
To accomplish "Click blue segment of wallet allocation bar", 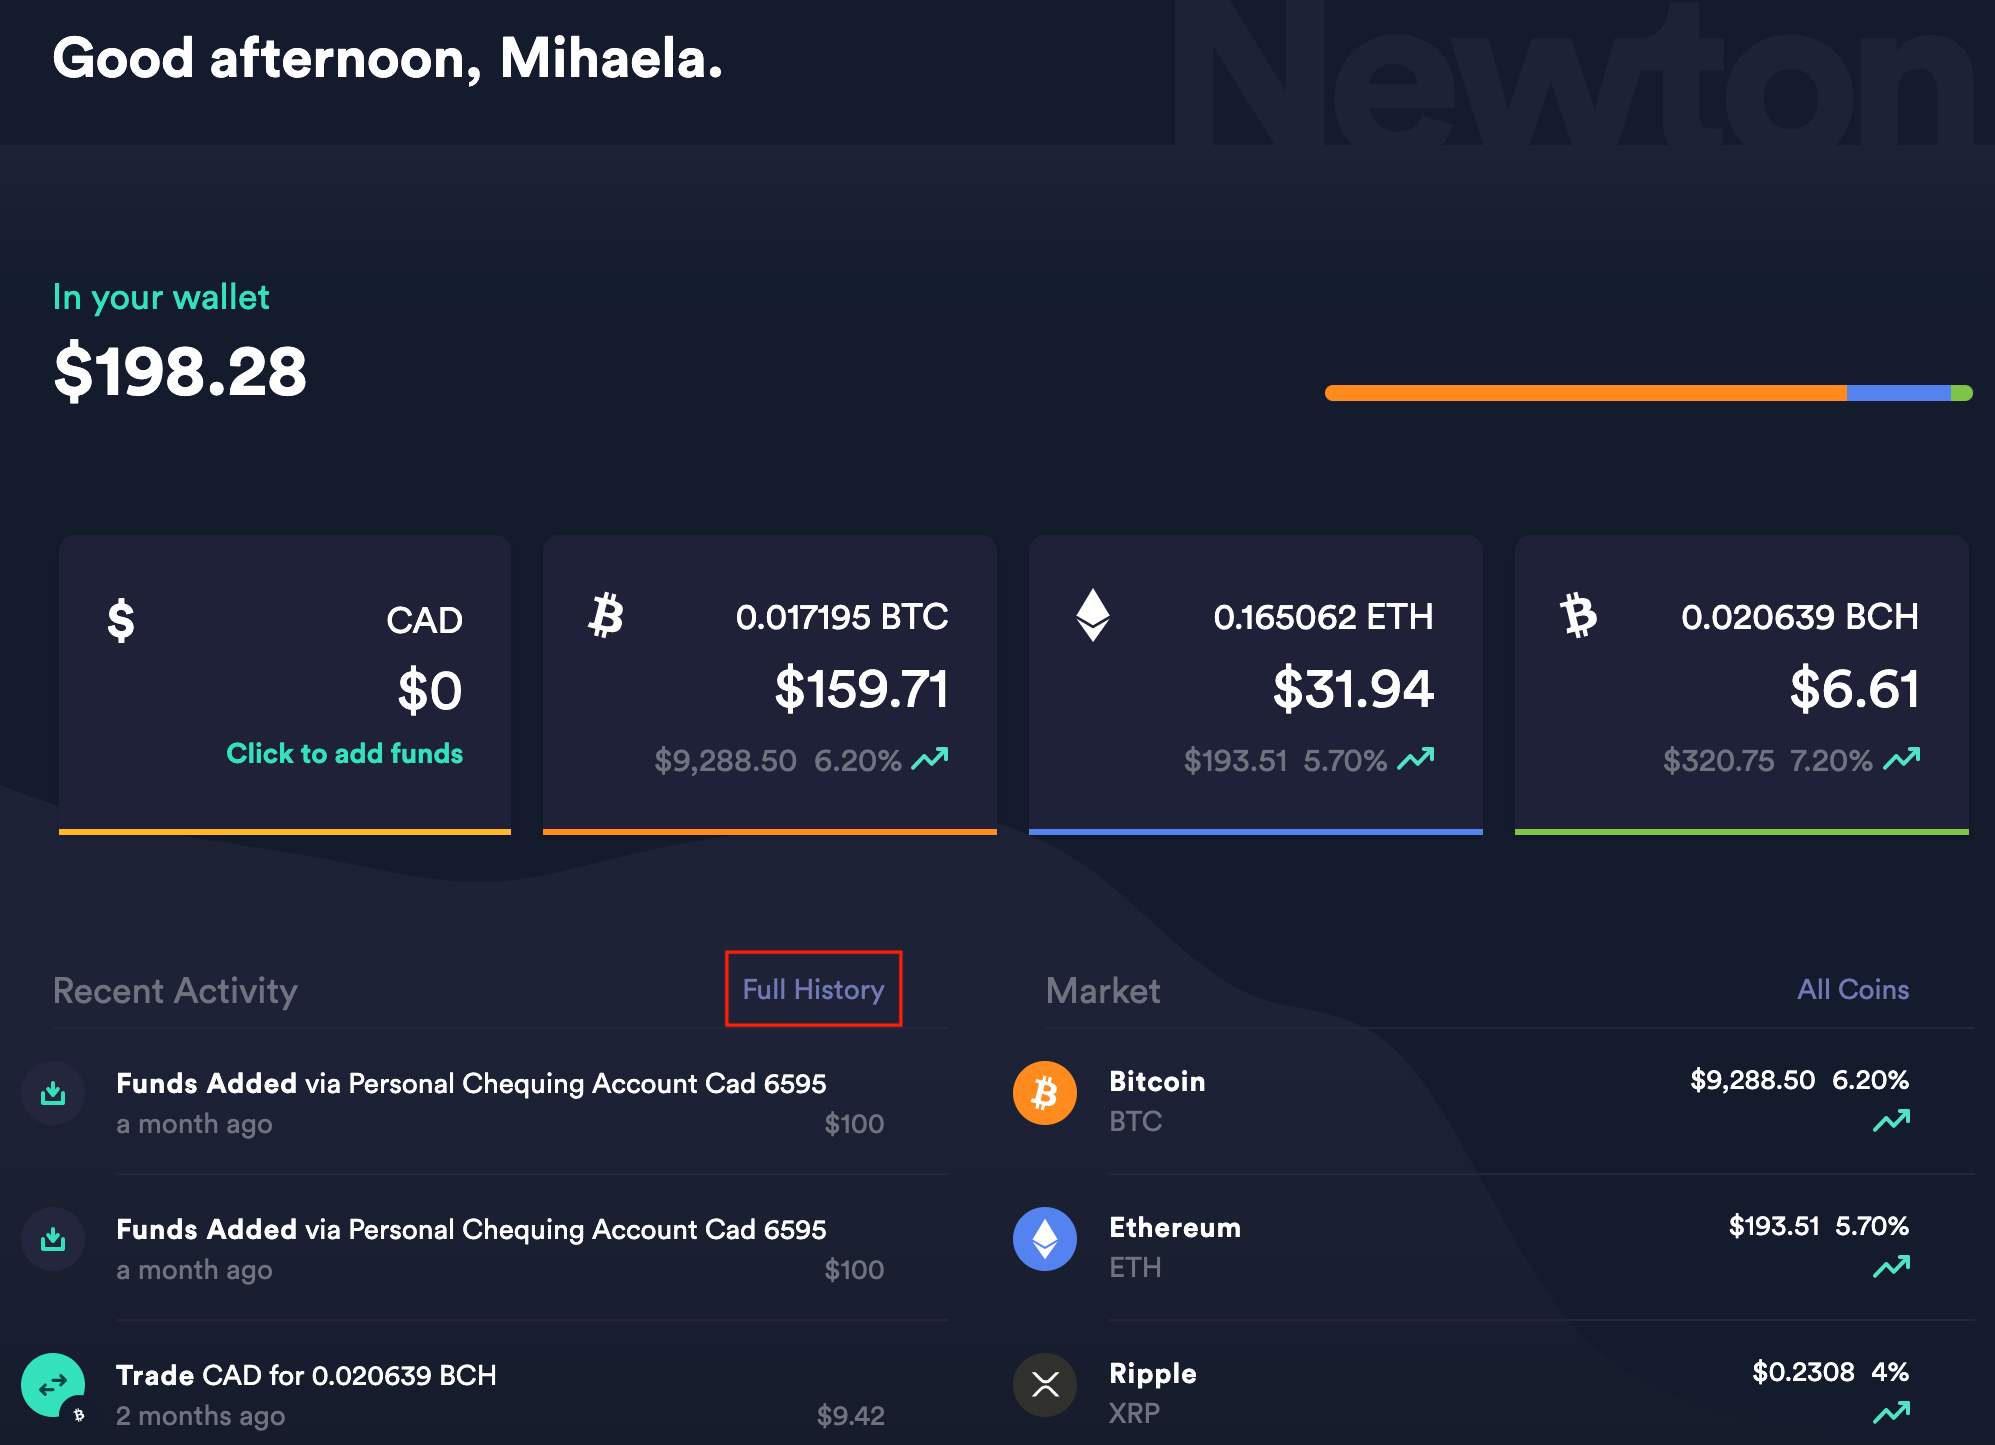I will pyautogui.click(x=1899, y=393).
